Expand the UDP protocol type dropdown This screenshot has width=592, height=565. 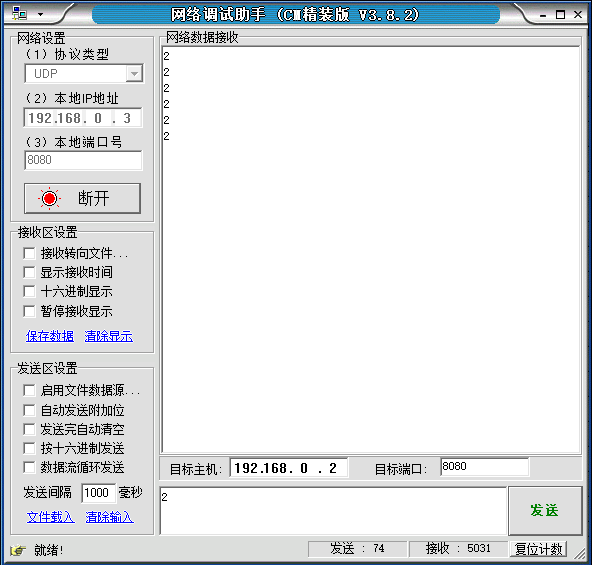pyautogui.click(x=134, y=73)
